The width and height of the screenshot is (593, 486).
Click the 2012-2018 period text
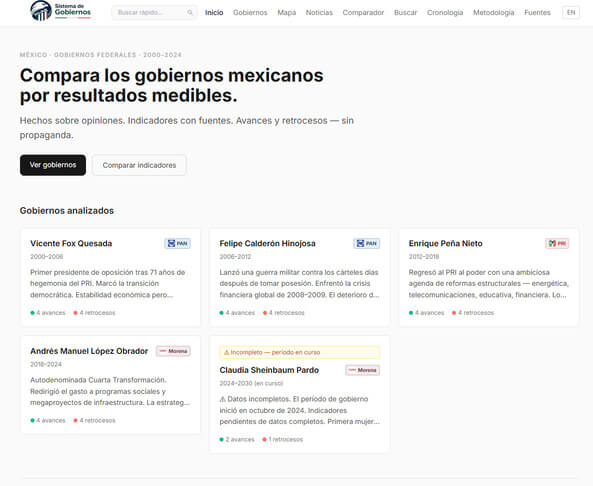[424, 256]
